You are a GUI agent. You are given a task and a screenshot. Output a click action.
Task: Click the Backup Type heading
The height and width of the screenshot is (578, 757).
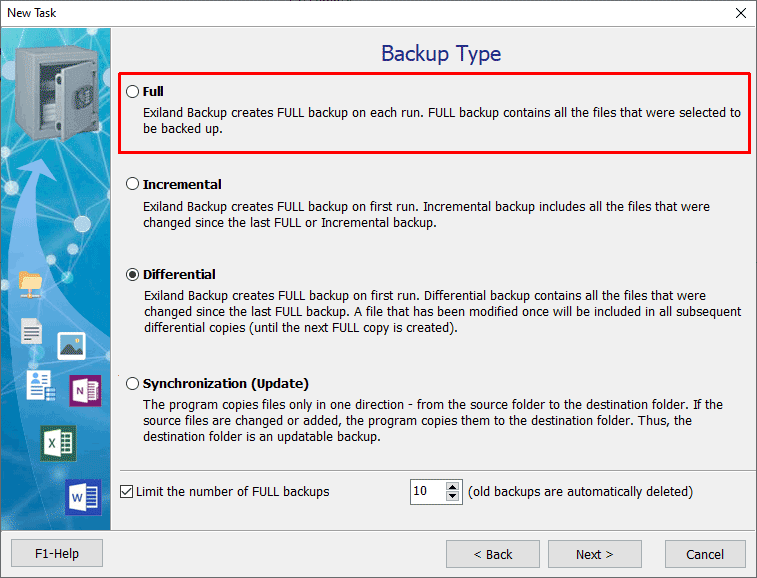[441, 54]
